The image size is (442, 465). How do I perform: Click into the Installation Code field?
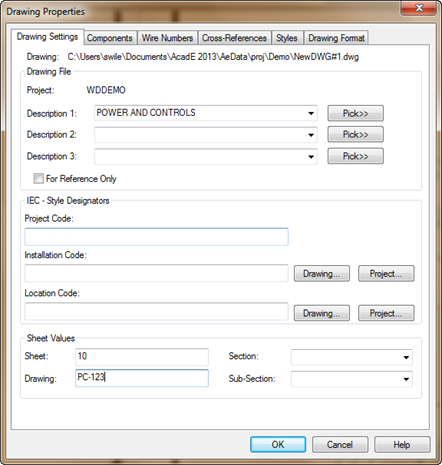tap(156, 273)
